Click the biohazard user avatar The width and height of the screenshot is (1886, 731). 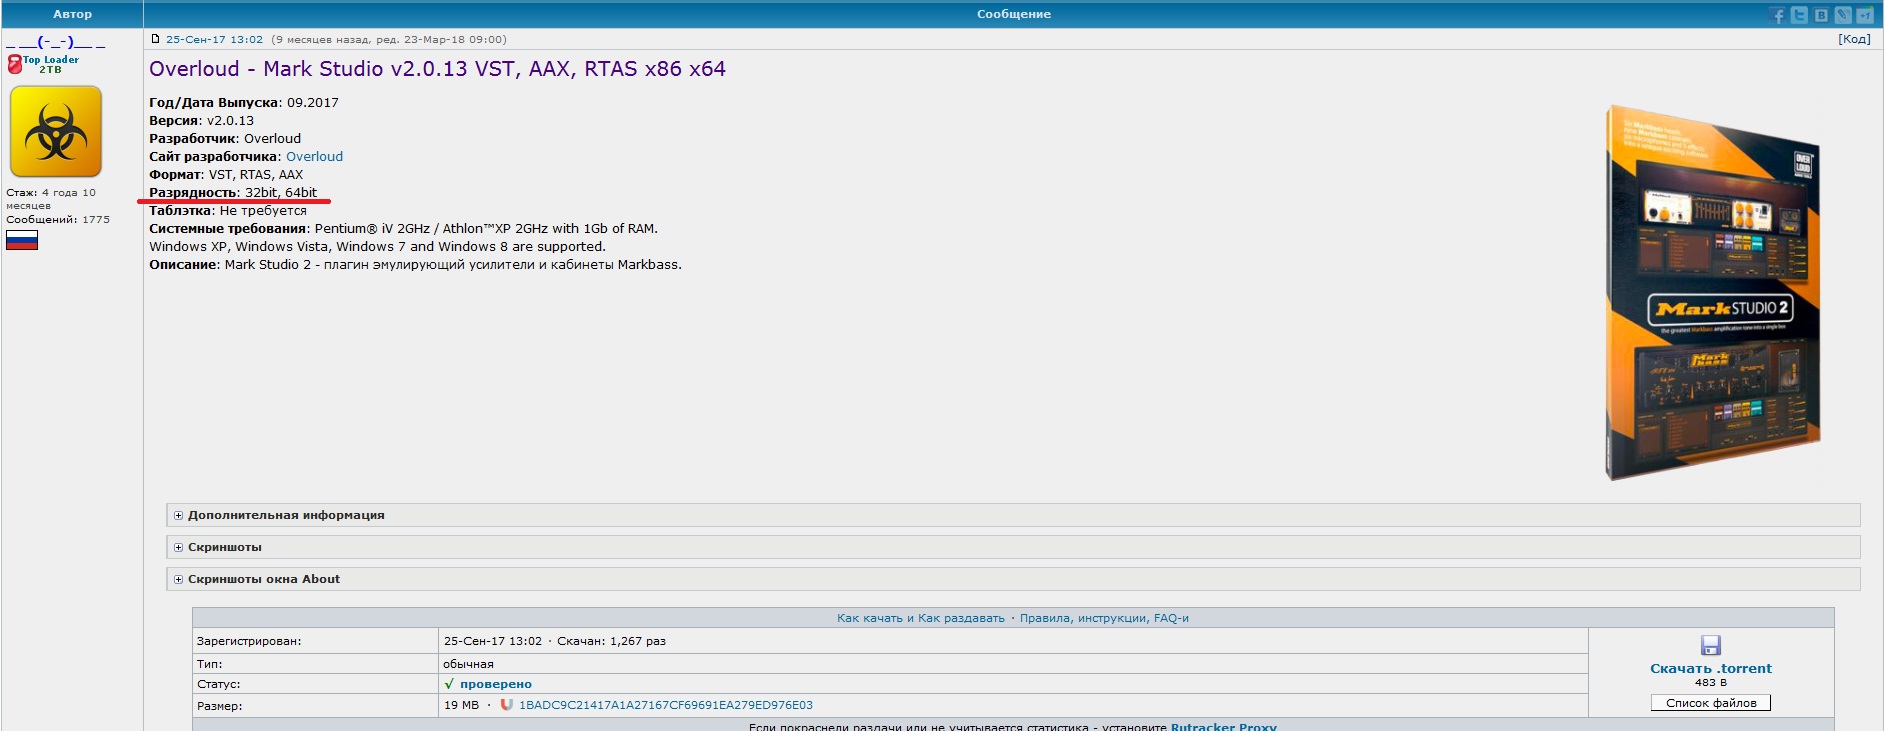[56, 131]
